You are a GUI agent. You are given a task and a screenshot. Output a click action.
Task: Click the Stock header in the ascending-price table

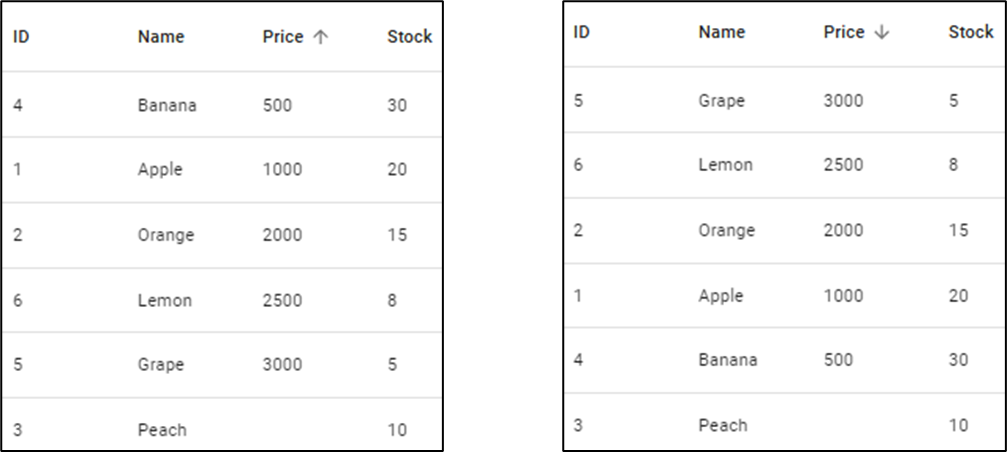(x=409, y=37)
